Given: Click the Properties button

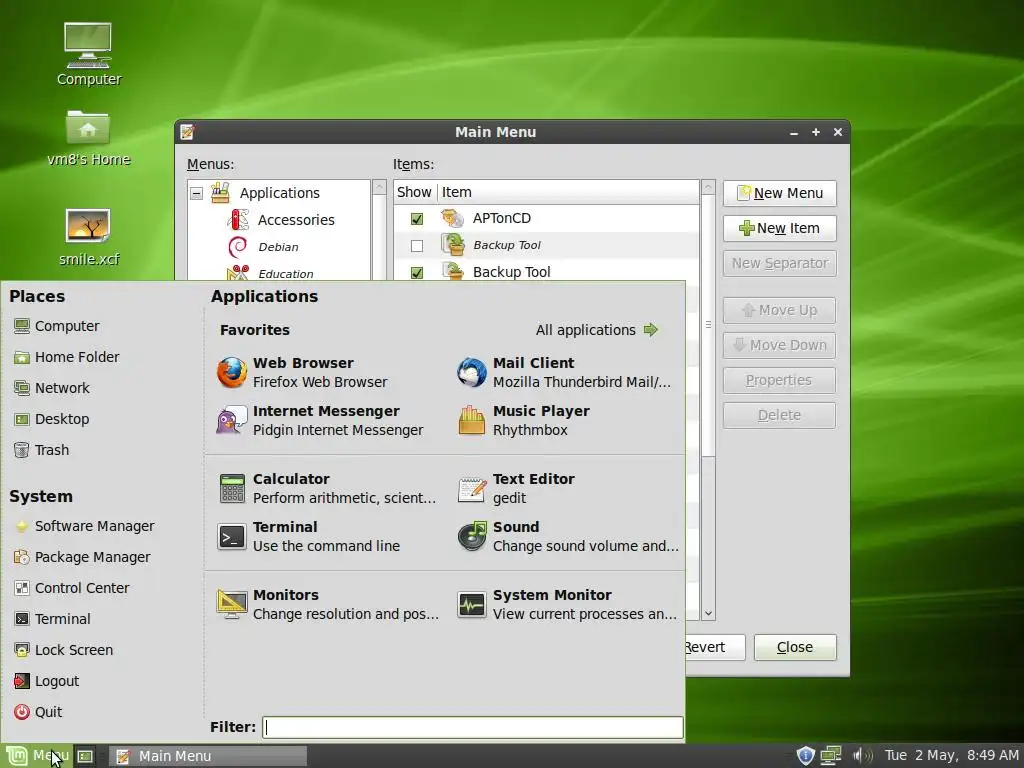Looking at the screenshot, I should click(x=780, y=380).
